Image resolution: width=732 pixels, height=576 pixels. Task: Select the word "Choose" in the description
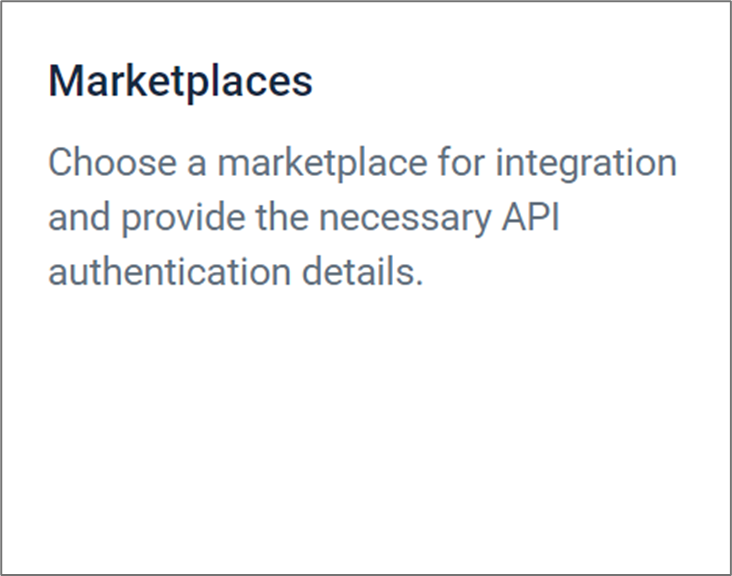[x=96, y=162]
